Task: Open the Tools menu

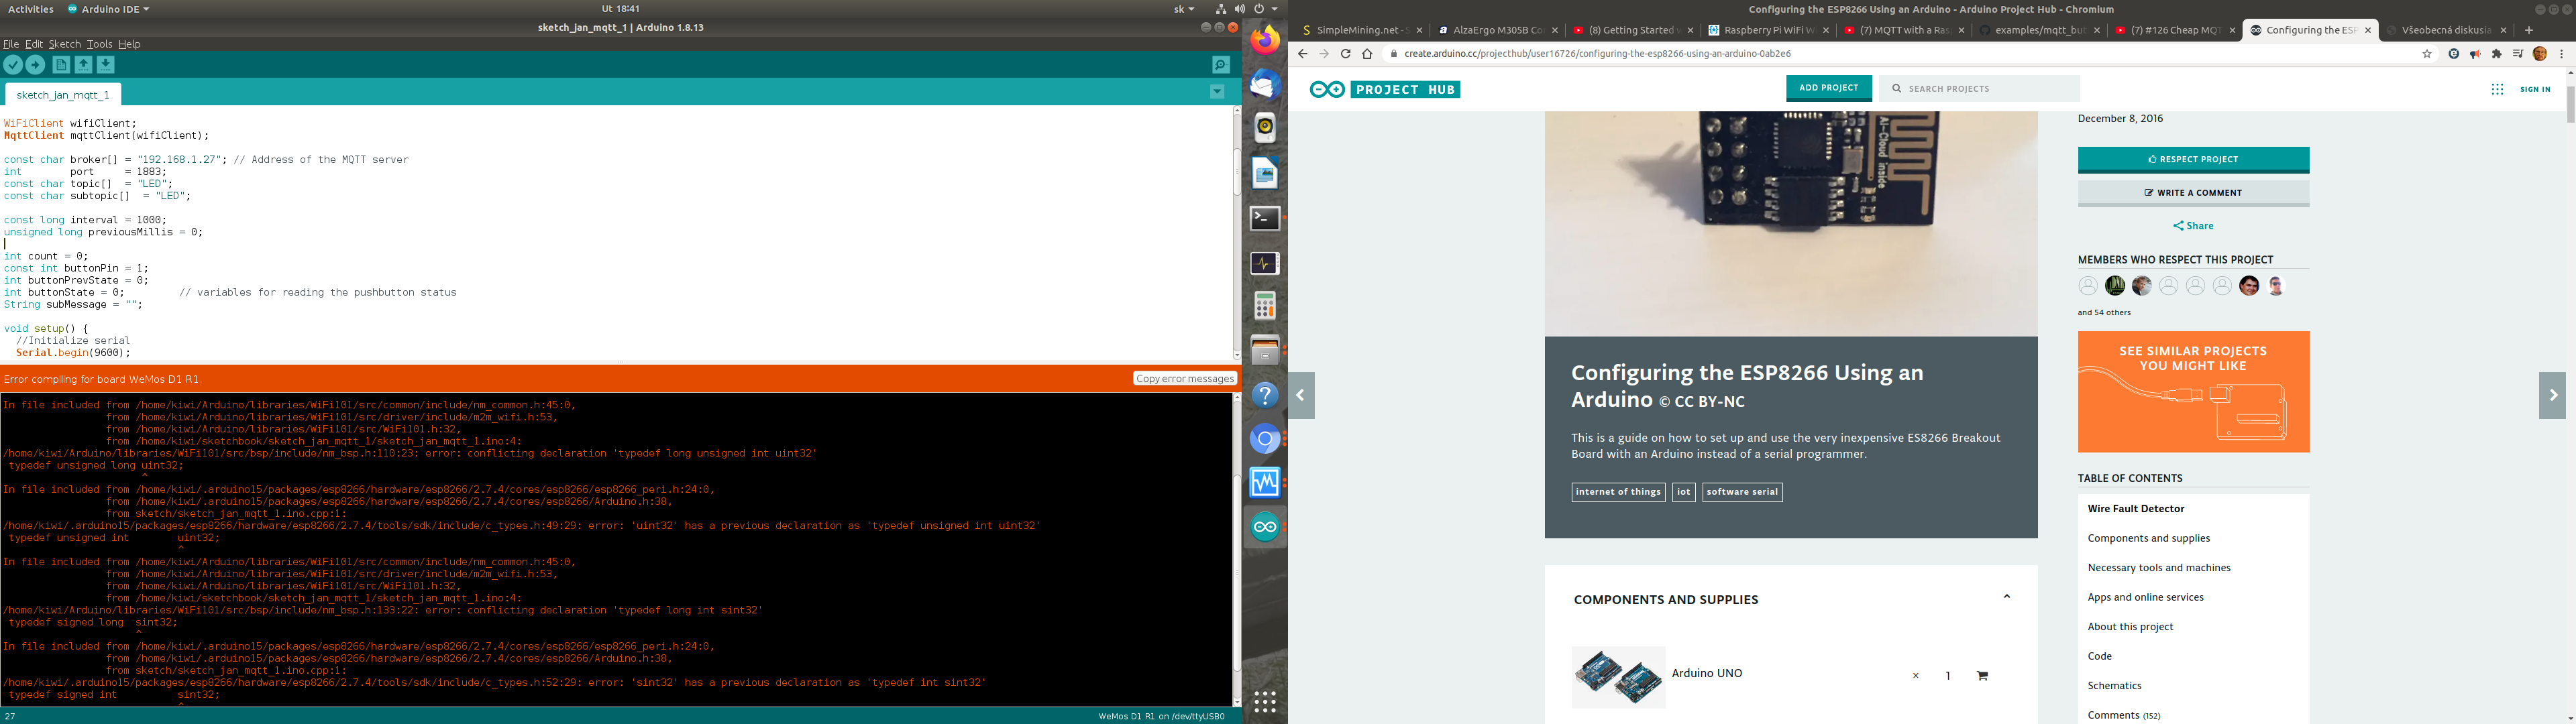Action: 99,44
